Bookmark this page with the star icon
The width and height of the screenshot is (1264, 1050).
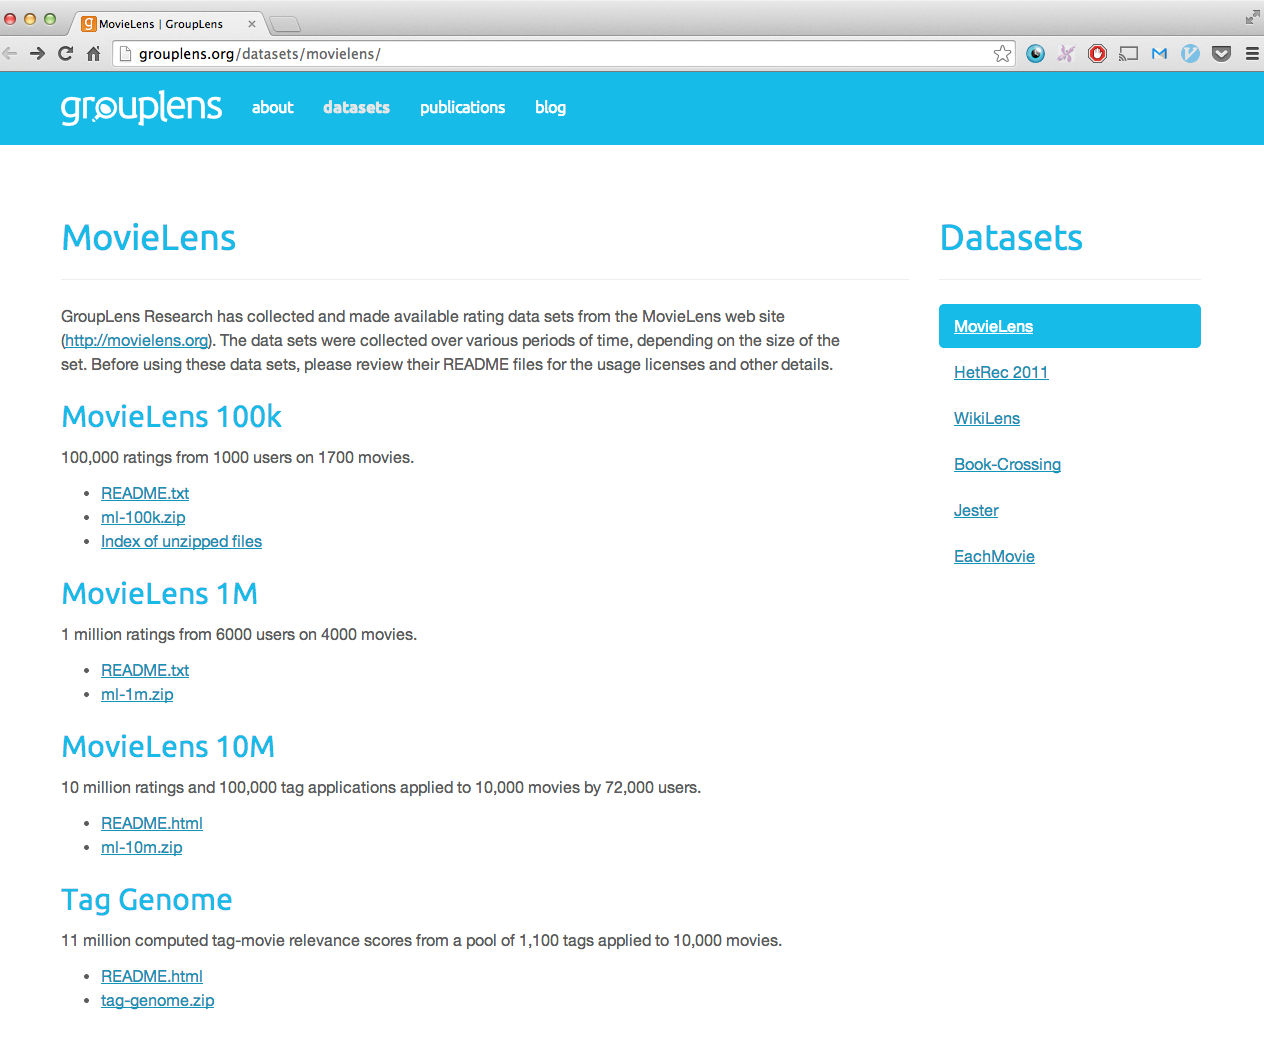(x=1002, y=54)
